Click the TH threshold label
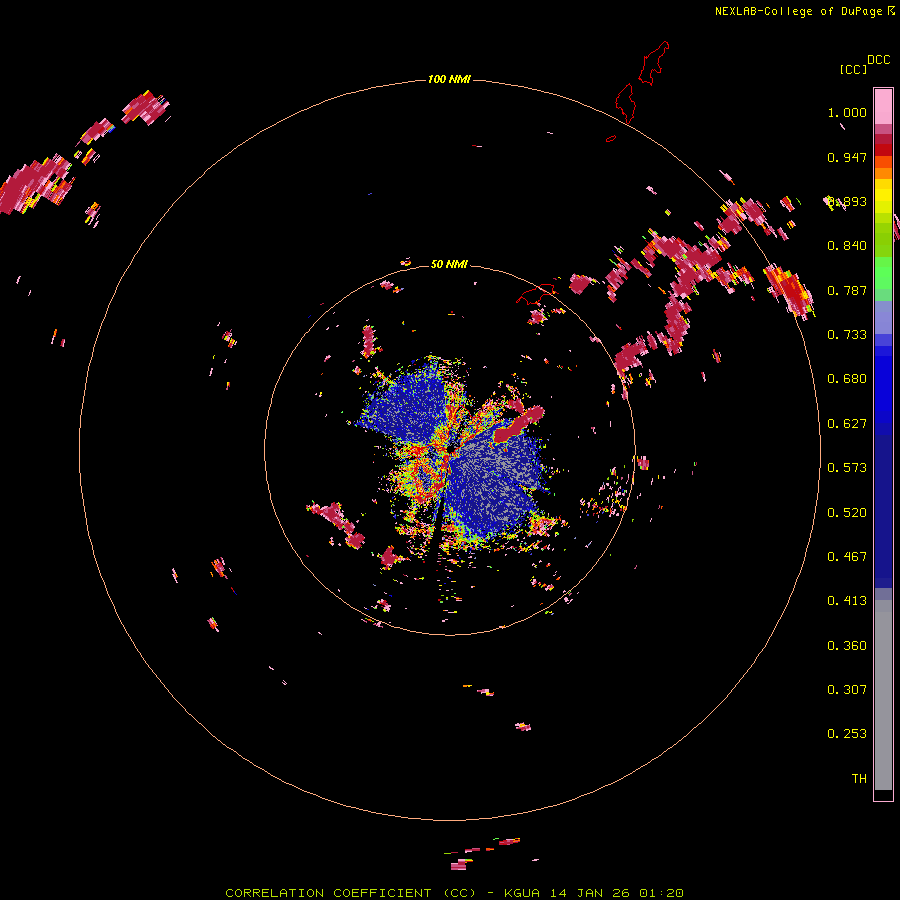The image size is (900, 900). coord(859,779)
